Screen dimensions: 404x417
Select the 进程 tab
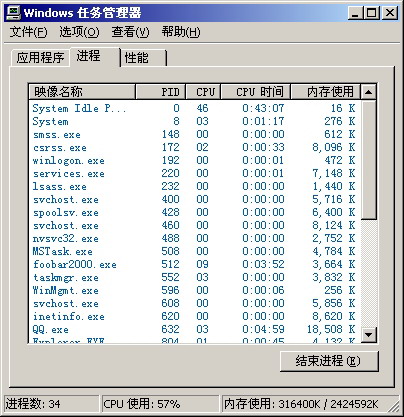95,57
